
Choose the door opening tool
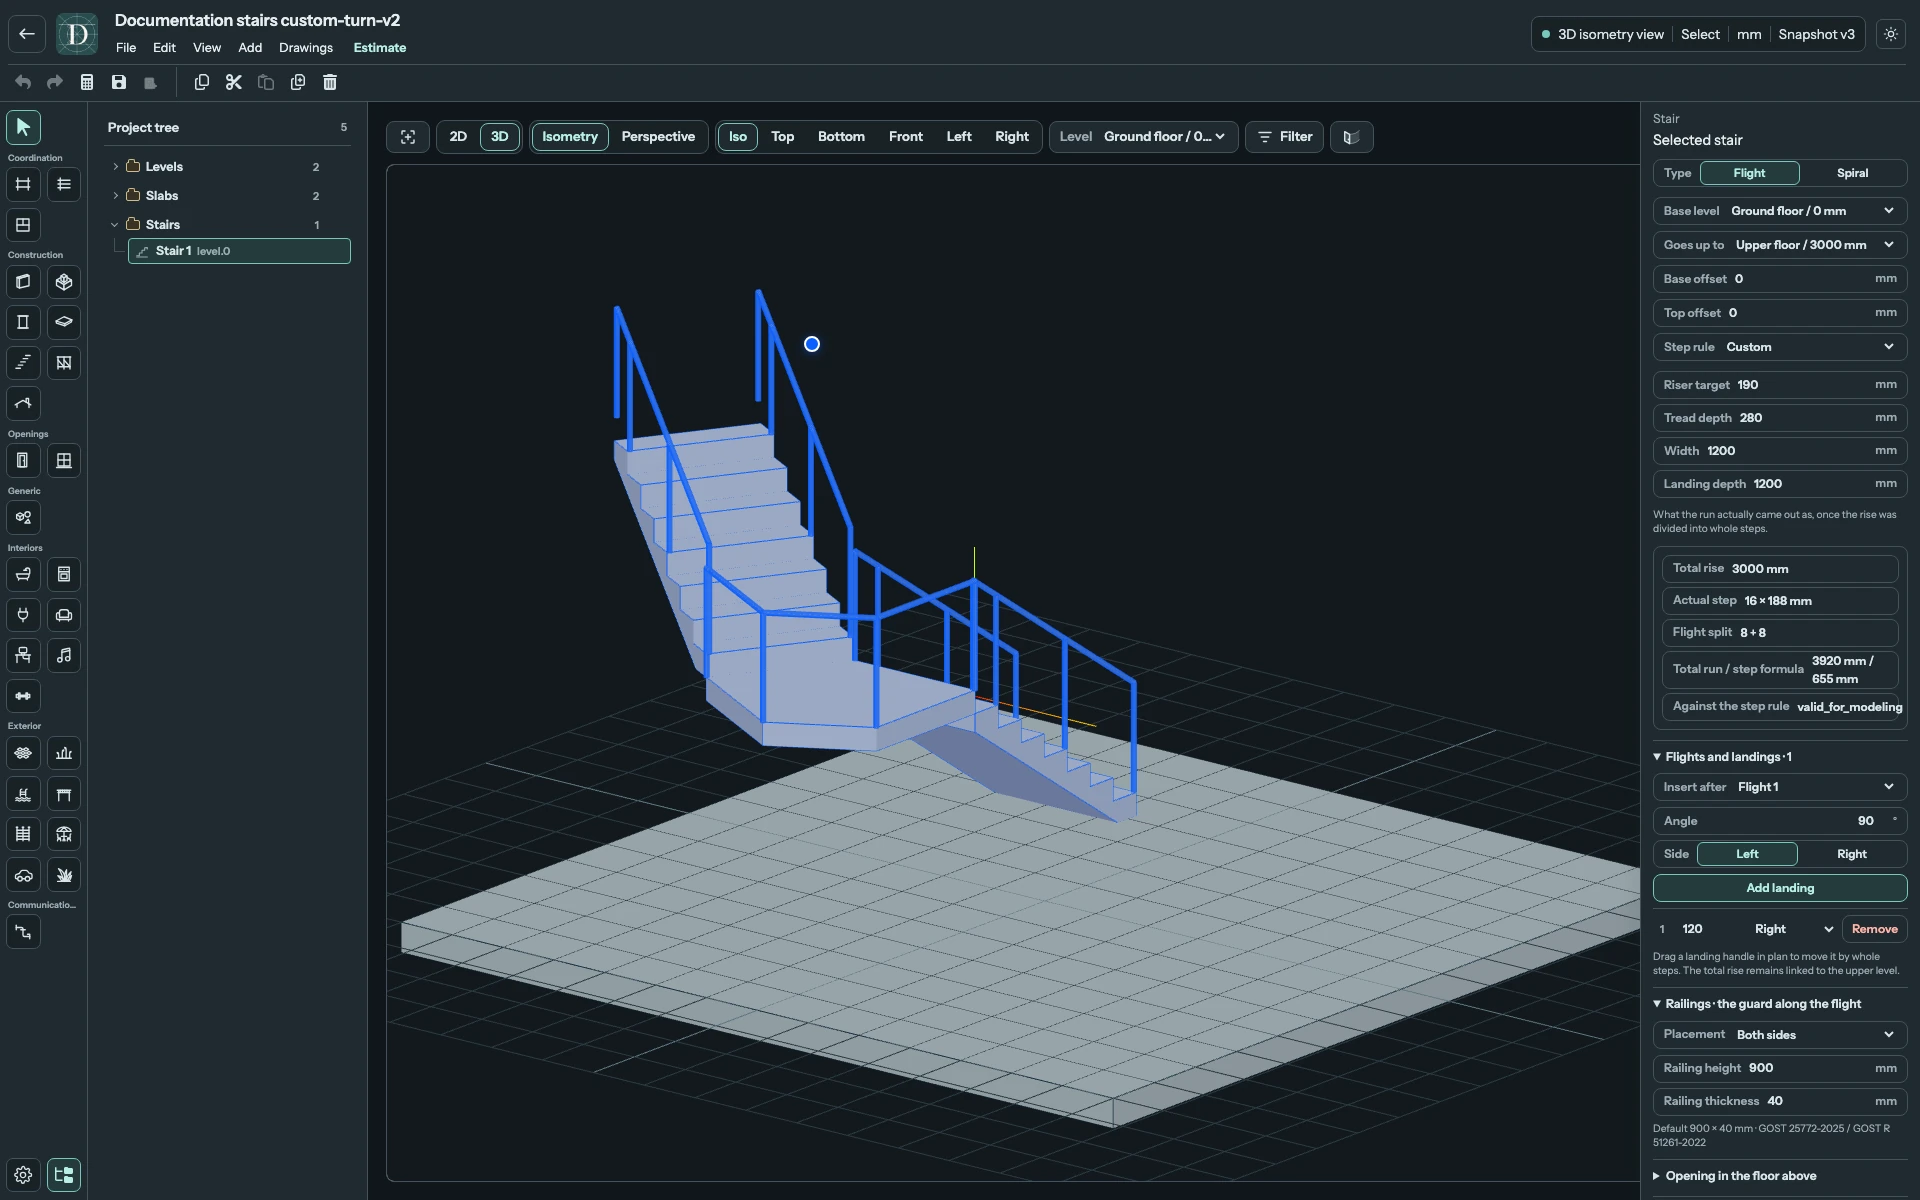[x=23, y=461]
